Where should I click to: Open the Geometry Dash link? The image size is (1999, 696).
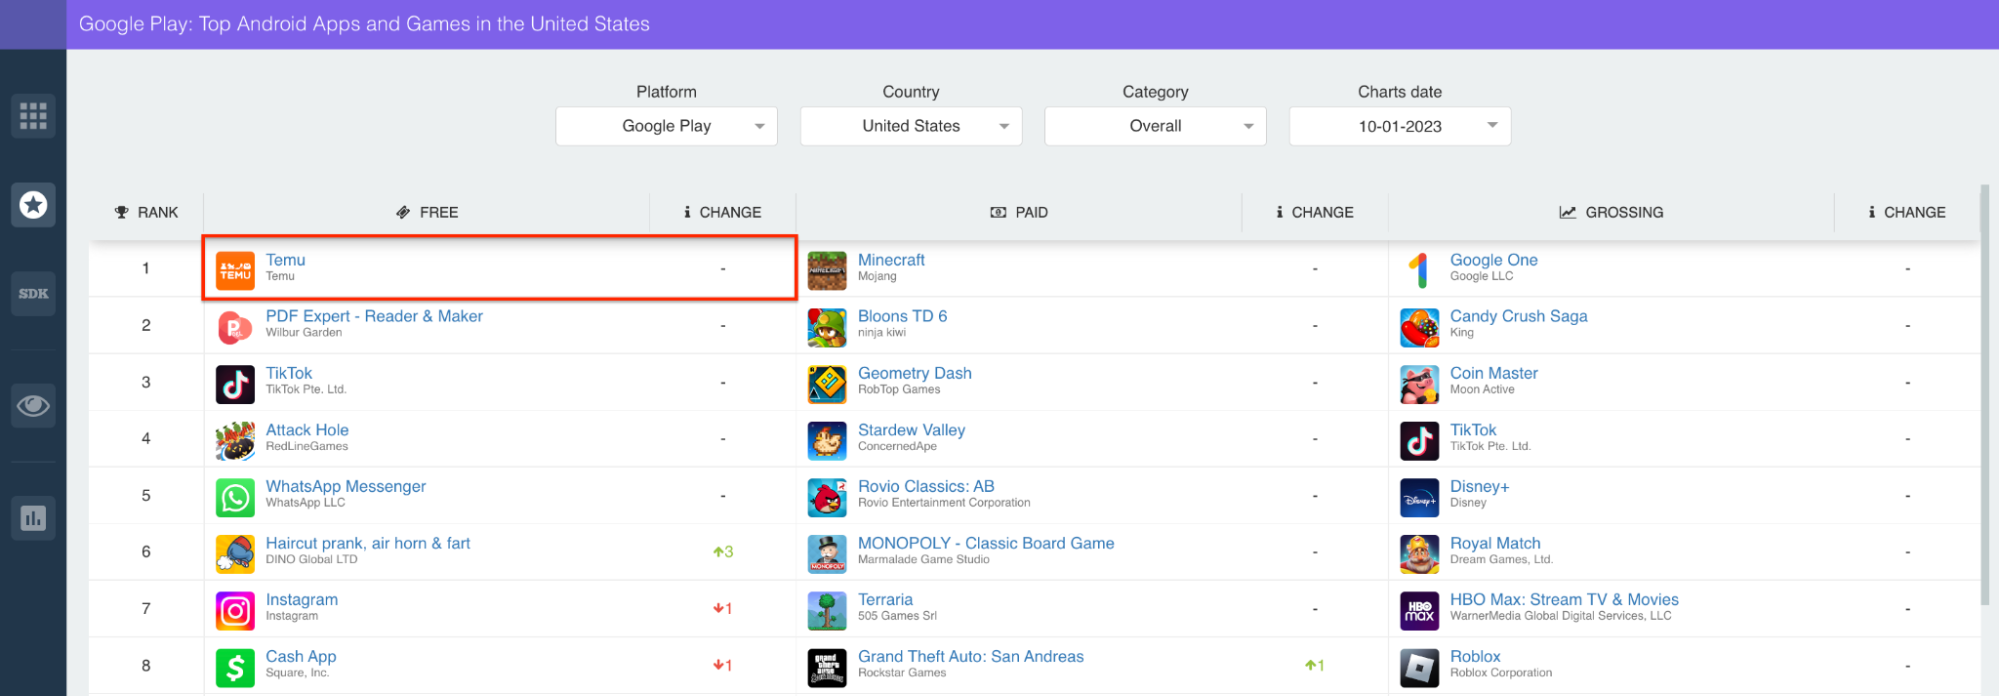915,373
